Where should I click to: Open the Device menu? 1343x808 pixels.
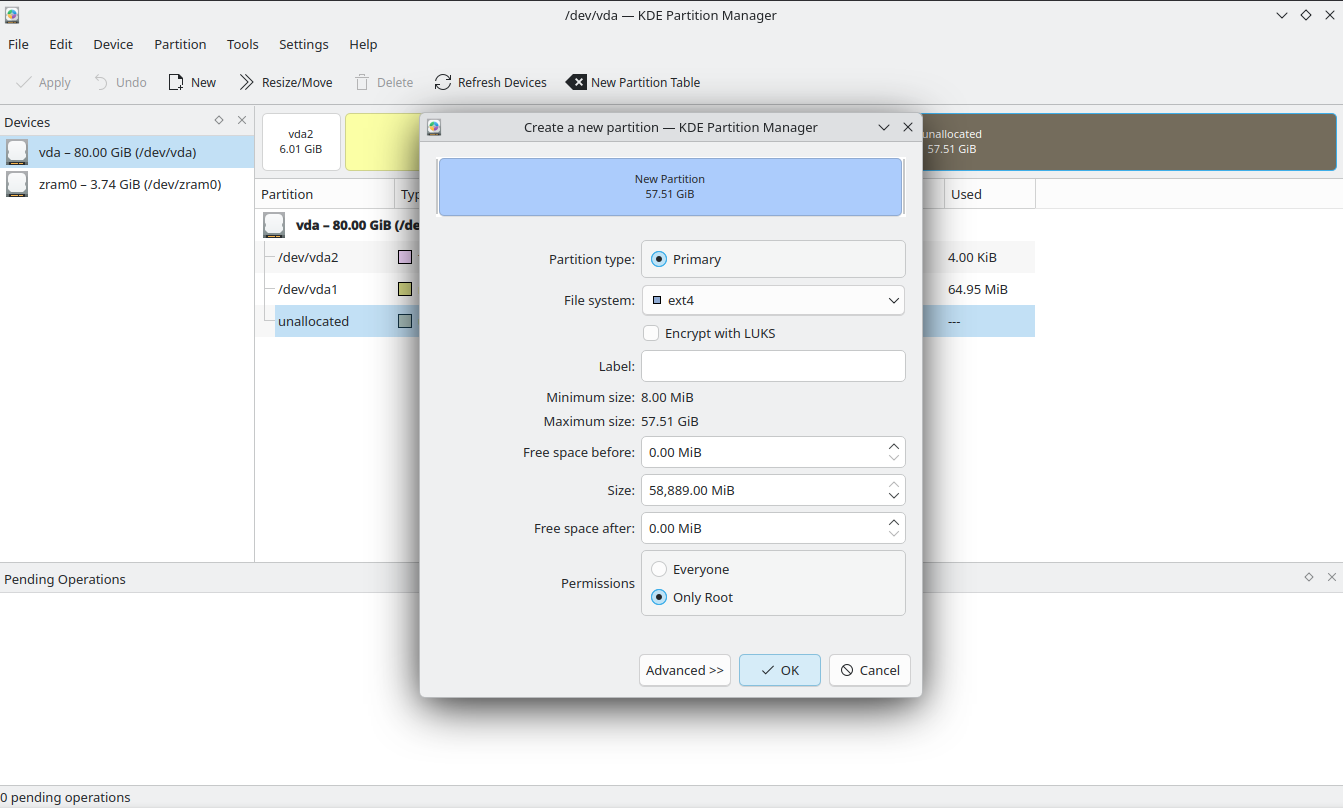pos(113,44)
